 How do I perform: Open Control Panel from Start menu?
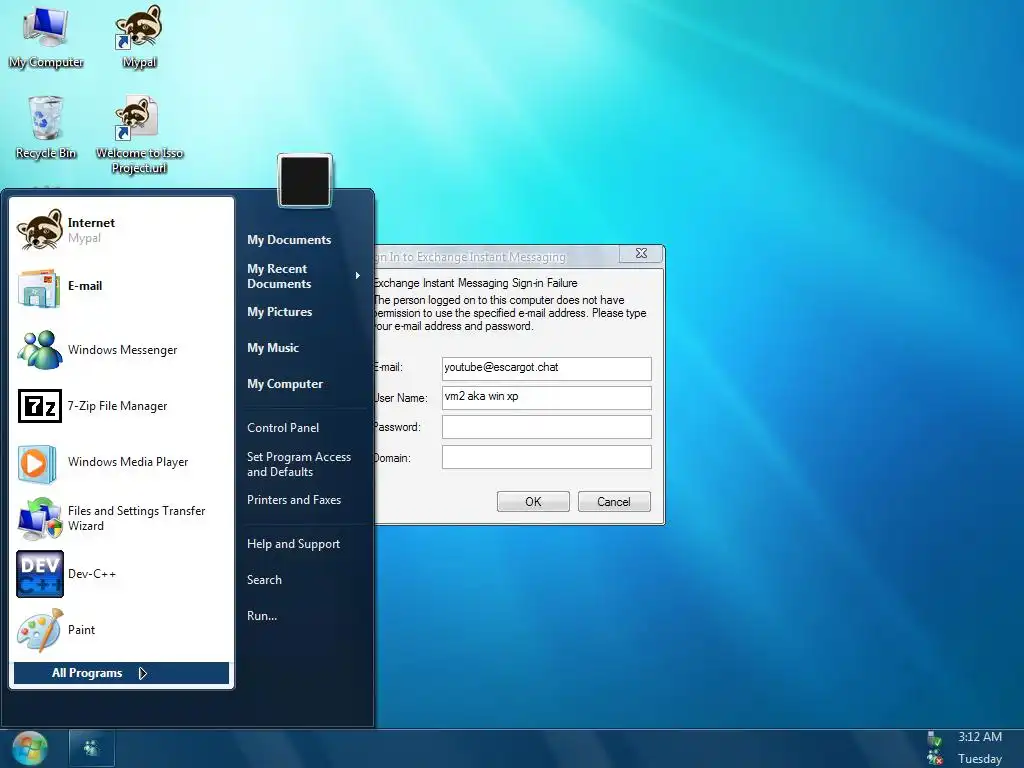[283, 428]
